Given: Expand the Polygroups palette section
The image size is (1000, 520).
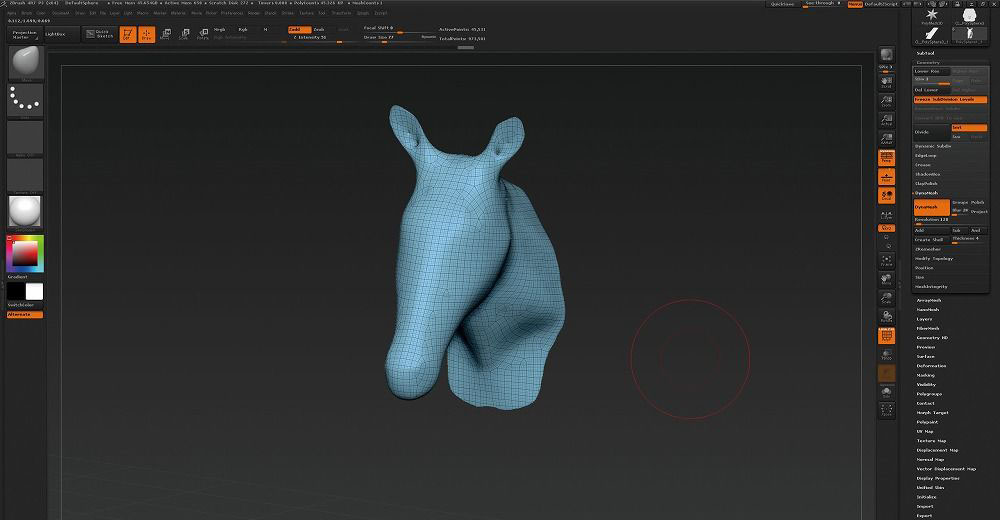Looking at the screenshot, I should [929, 394].
